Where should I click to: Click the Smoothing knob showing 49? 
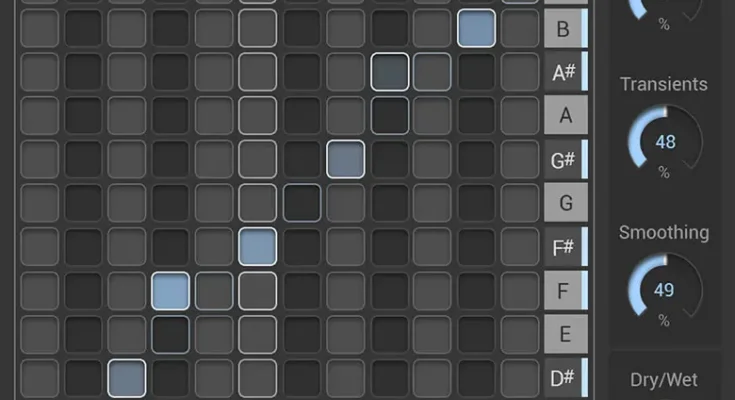(x=665, y=290)
